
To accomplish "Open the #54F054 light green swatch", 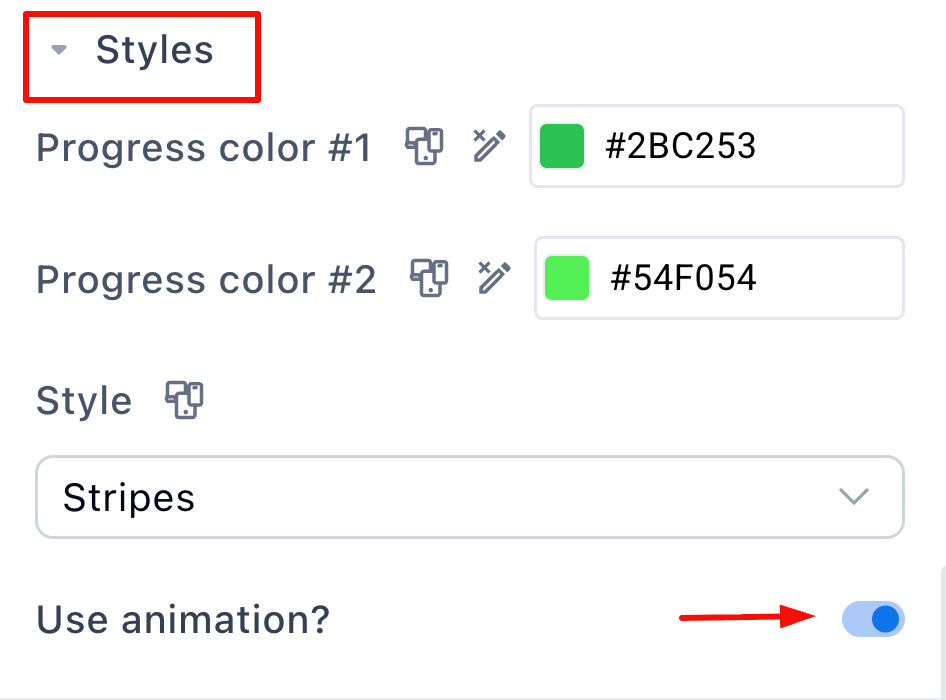I will coord(567,278).
